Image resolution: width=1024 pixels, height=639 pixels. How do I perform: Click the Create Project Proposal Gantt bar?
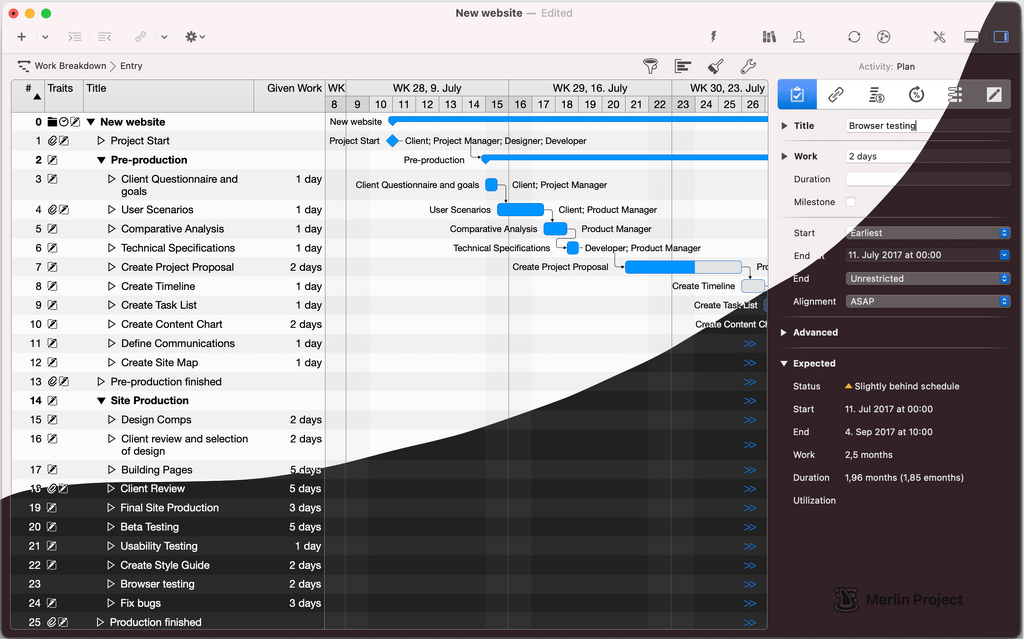point(683,267)
